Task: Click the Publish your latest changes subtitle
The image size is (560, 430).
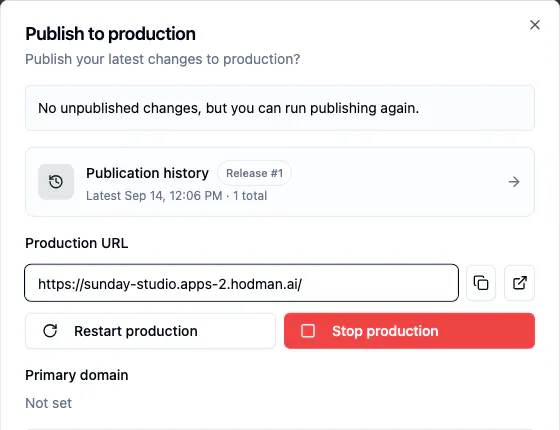Action: (162, 59)
